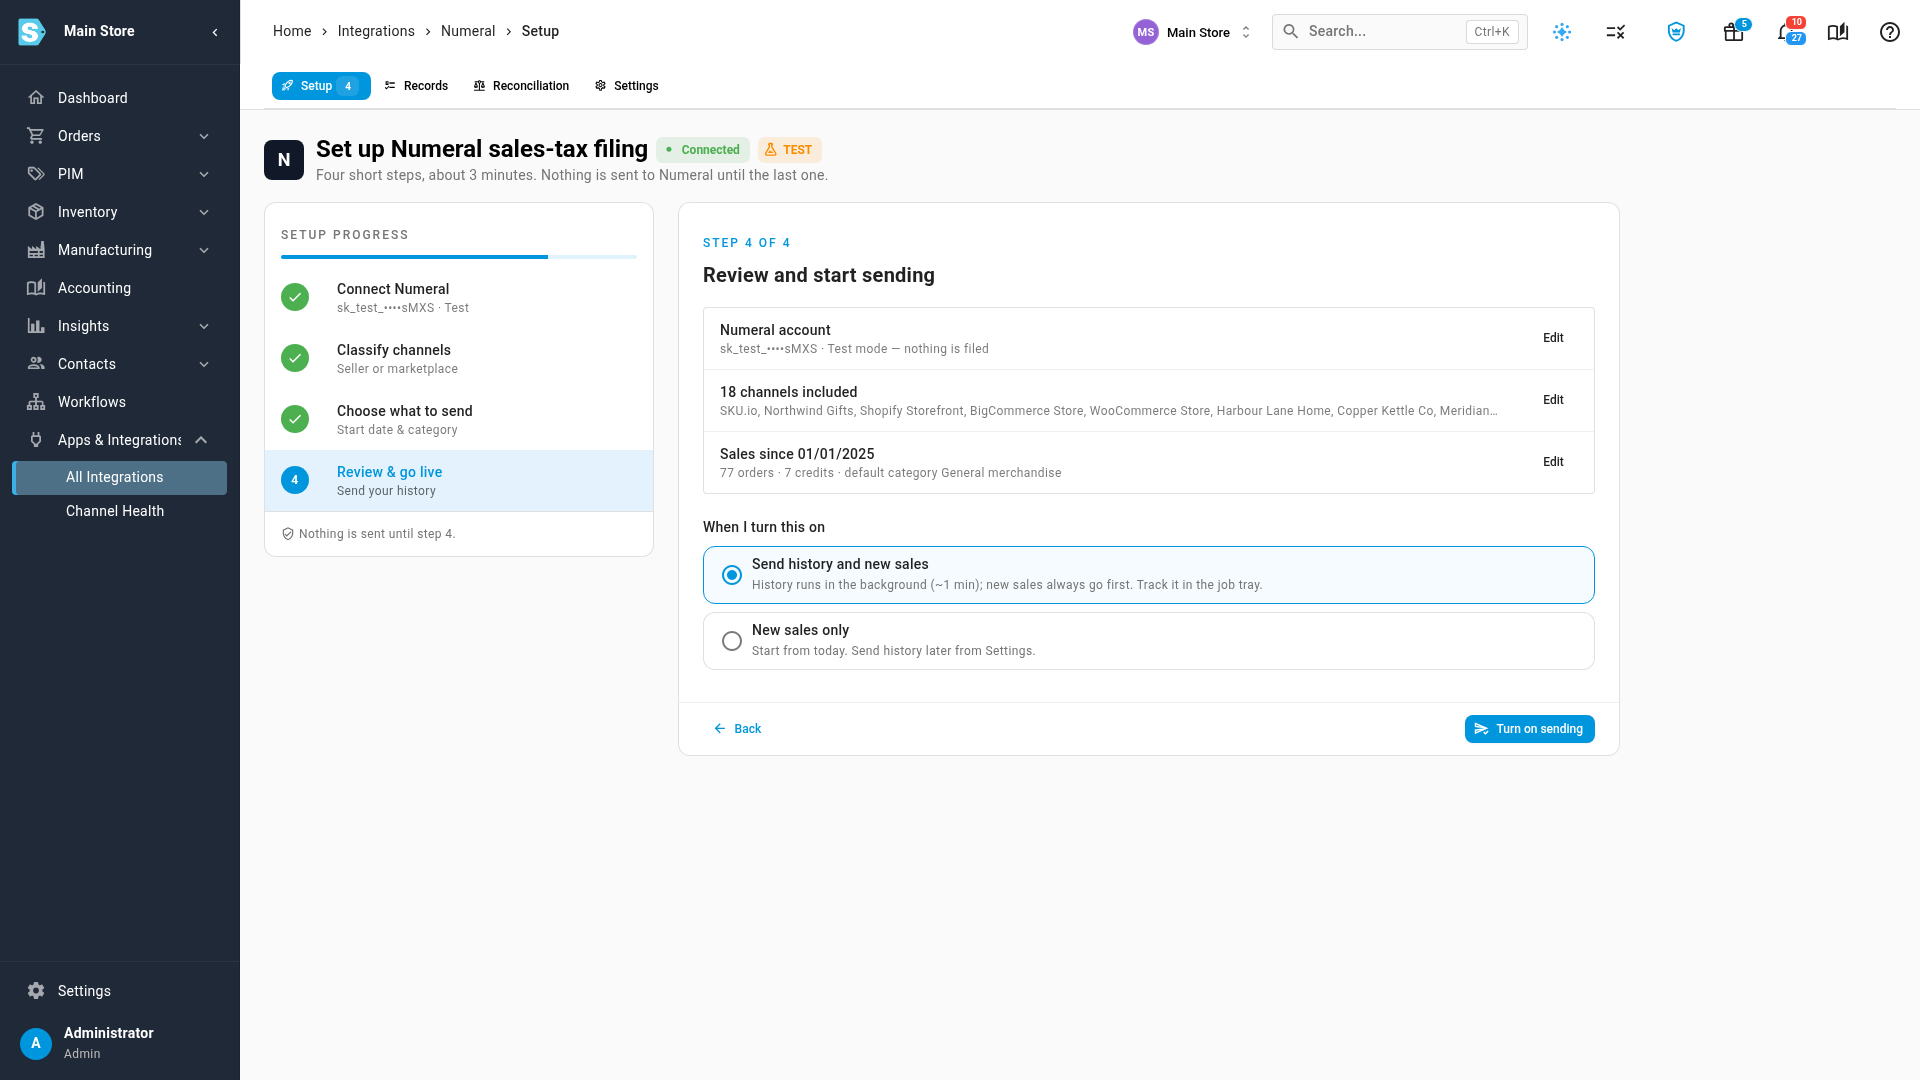Select Send history and new sales option
1920x1080 pixels.
(1148, 575)
